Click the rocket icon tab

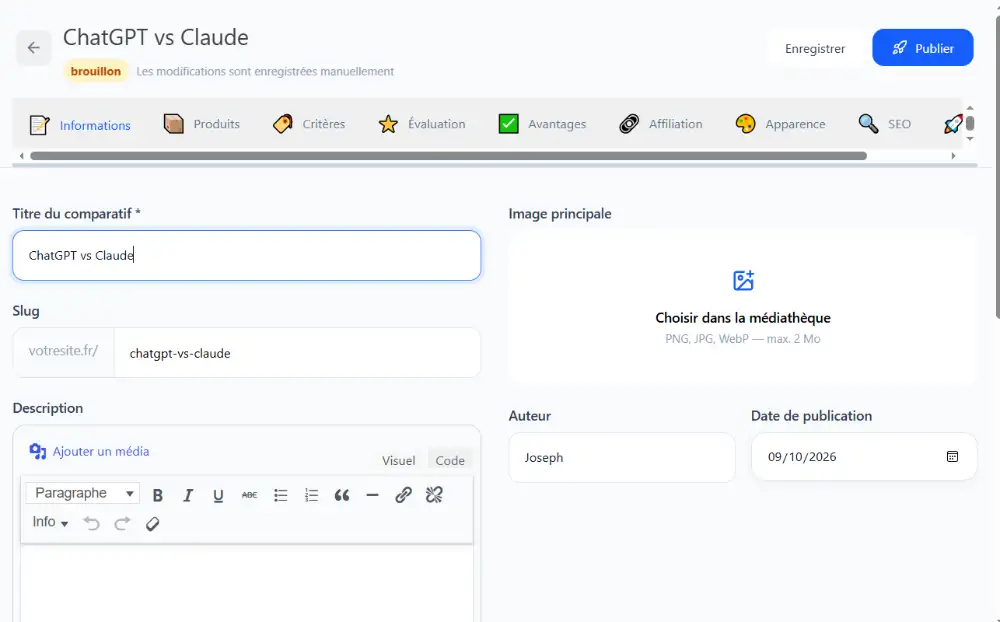952,124
